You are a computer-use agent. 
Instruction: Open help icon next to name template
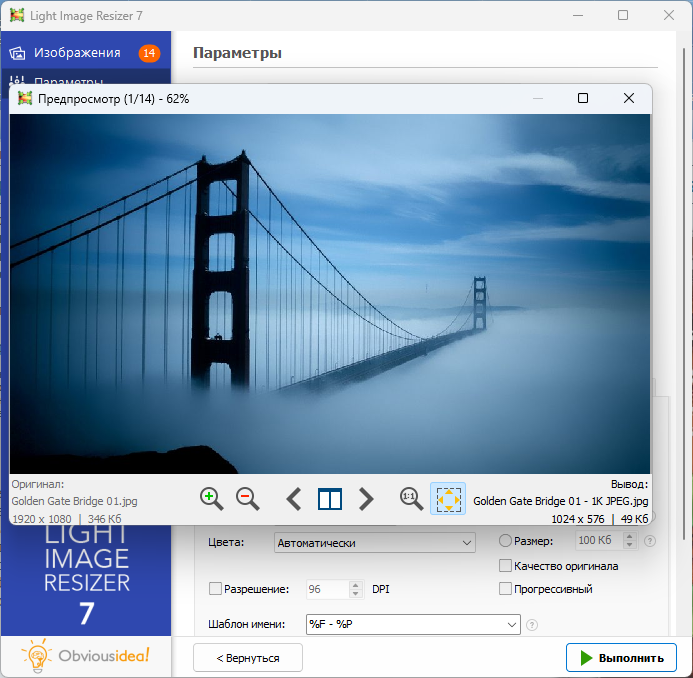(x=532, y=625)
